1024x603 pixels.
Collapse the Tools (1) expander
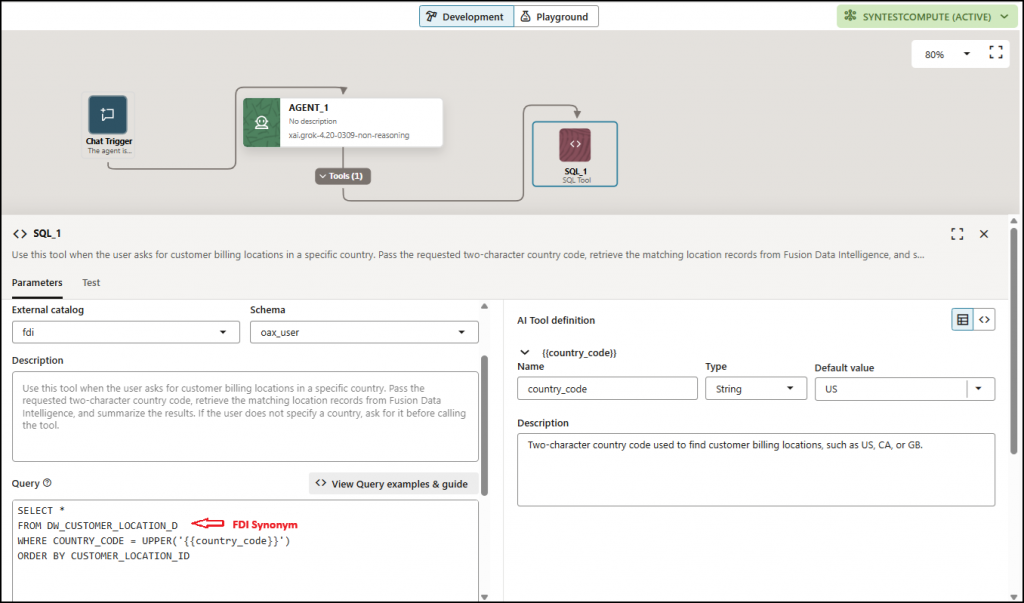click(343, 176)
